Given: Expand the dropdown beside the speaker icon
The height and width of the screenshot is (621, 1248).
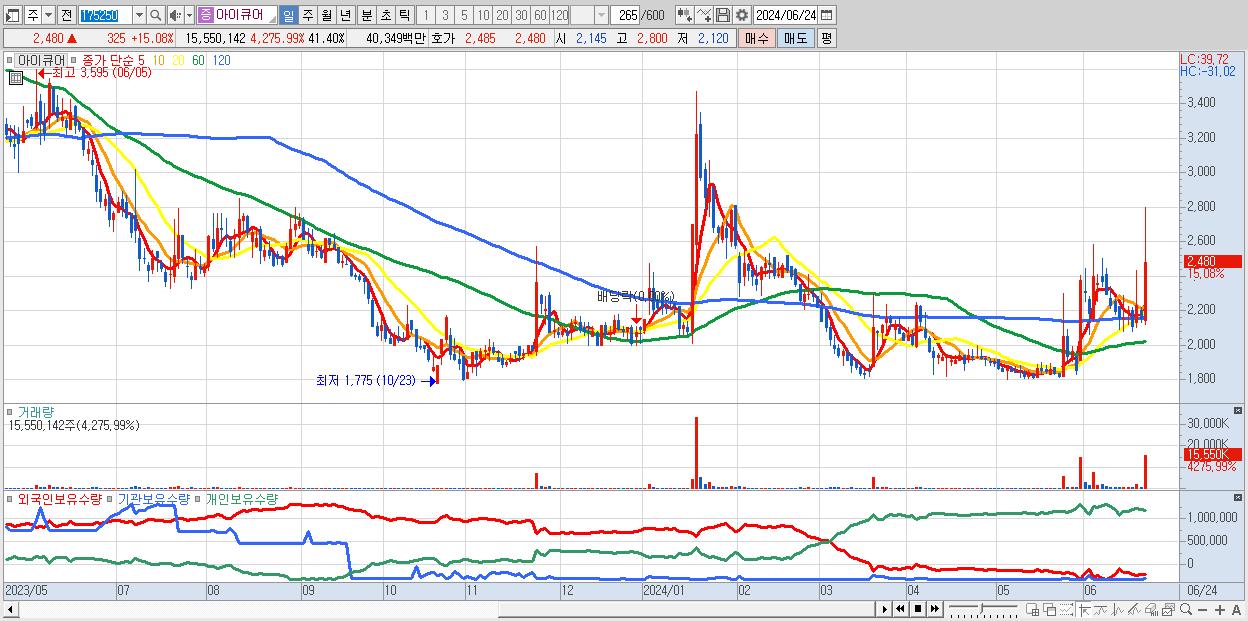Looking at the screenshot, I should pos(189,15).
